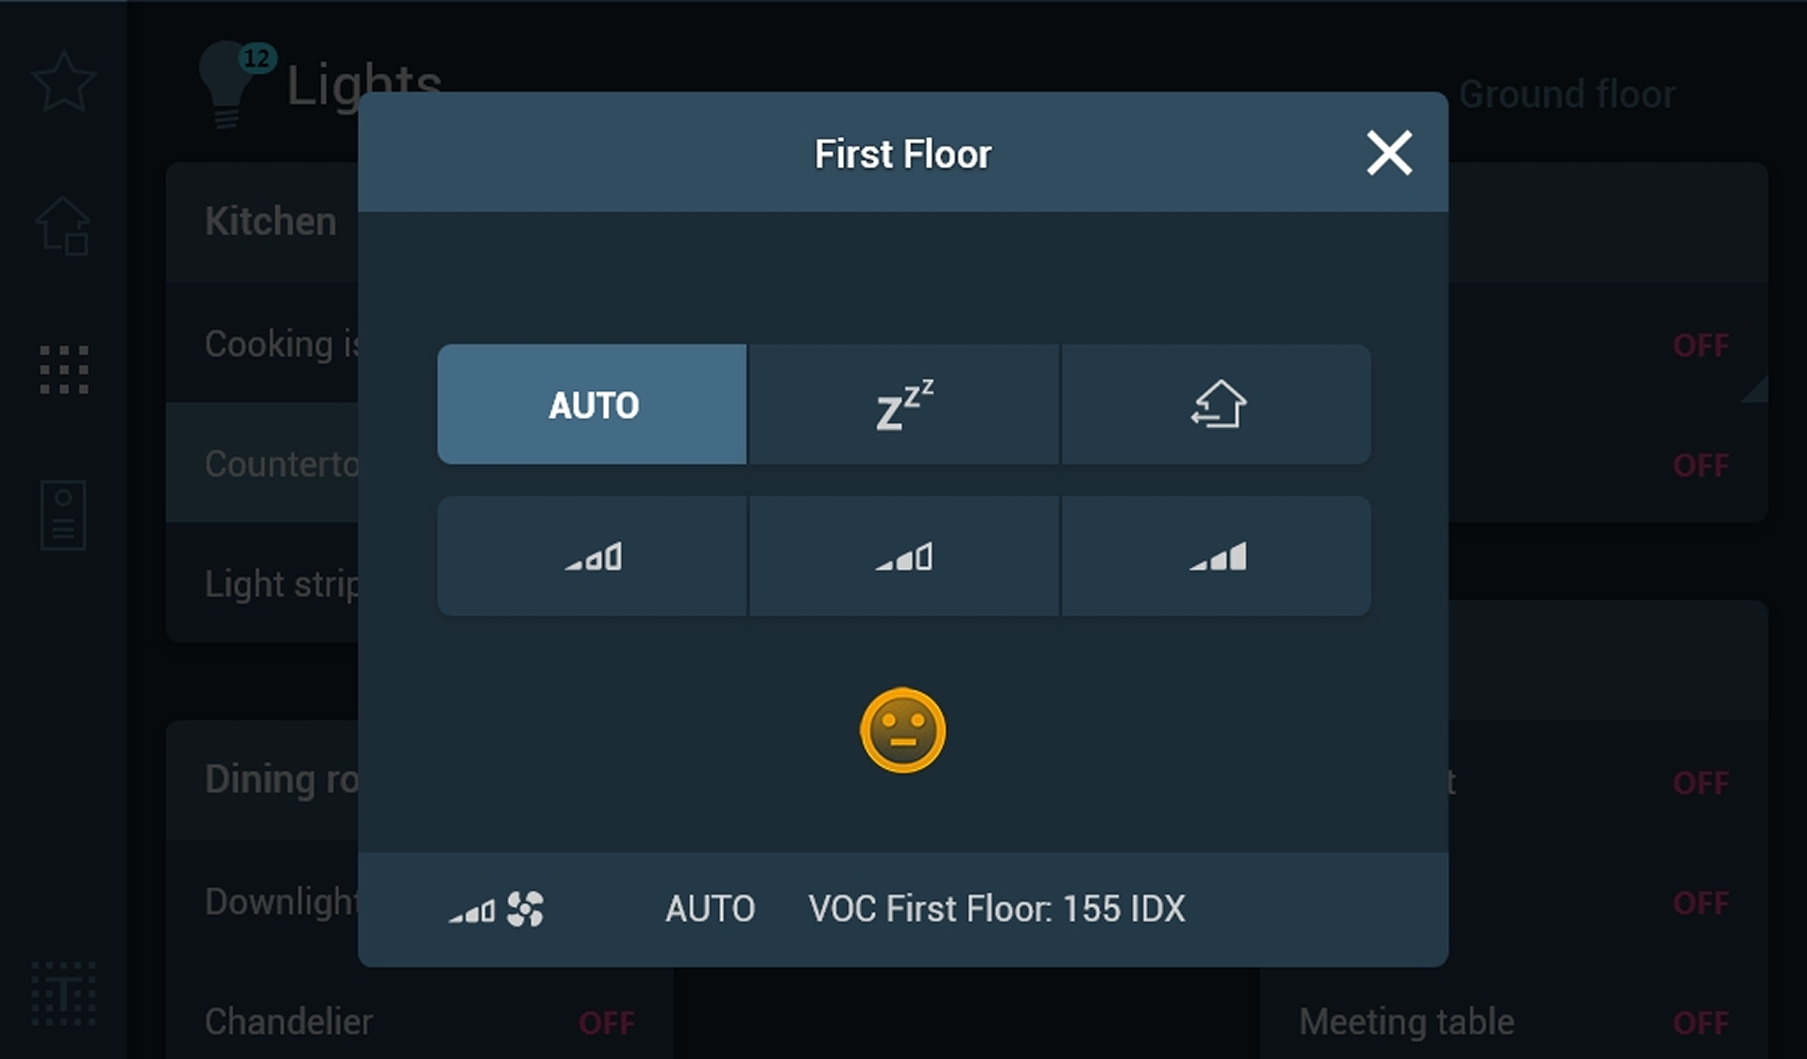Open the intercom panel sidebar icon
Image resolution: width=1807 pixels, height=1059 pixels.
[64, 515]
